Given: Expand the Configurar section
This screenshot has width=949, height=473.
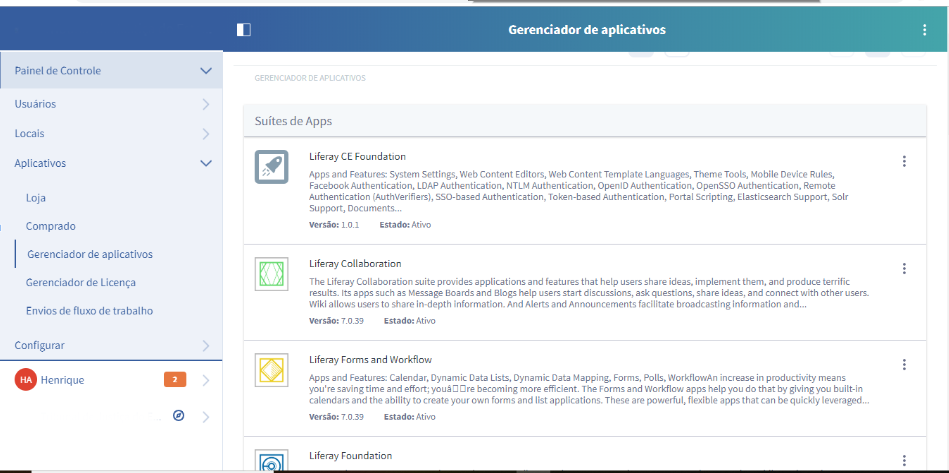Looking at the screenshot, I should pyautogui.click(x=205, y=345).
